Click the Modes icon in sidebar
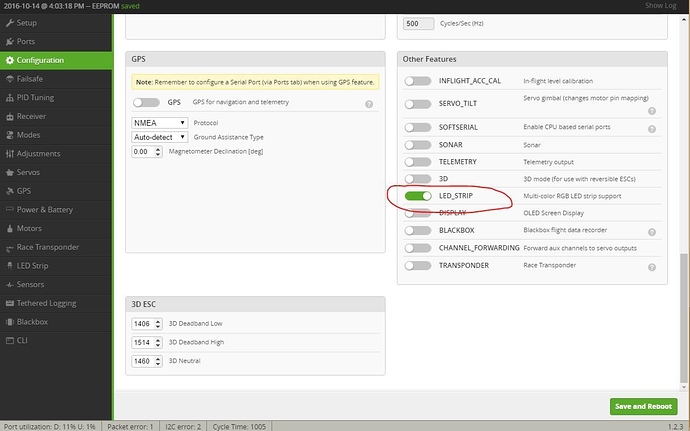 click(10, 135)
